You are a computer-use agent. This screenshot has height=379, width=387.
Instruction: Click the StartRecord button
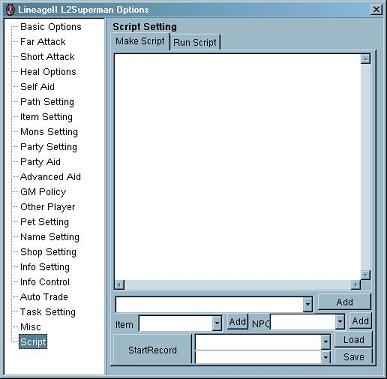(152, 350)
